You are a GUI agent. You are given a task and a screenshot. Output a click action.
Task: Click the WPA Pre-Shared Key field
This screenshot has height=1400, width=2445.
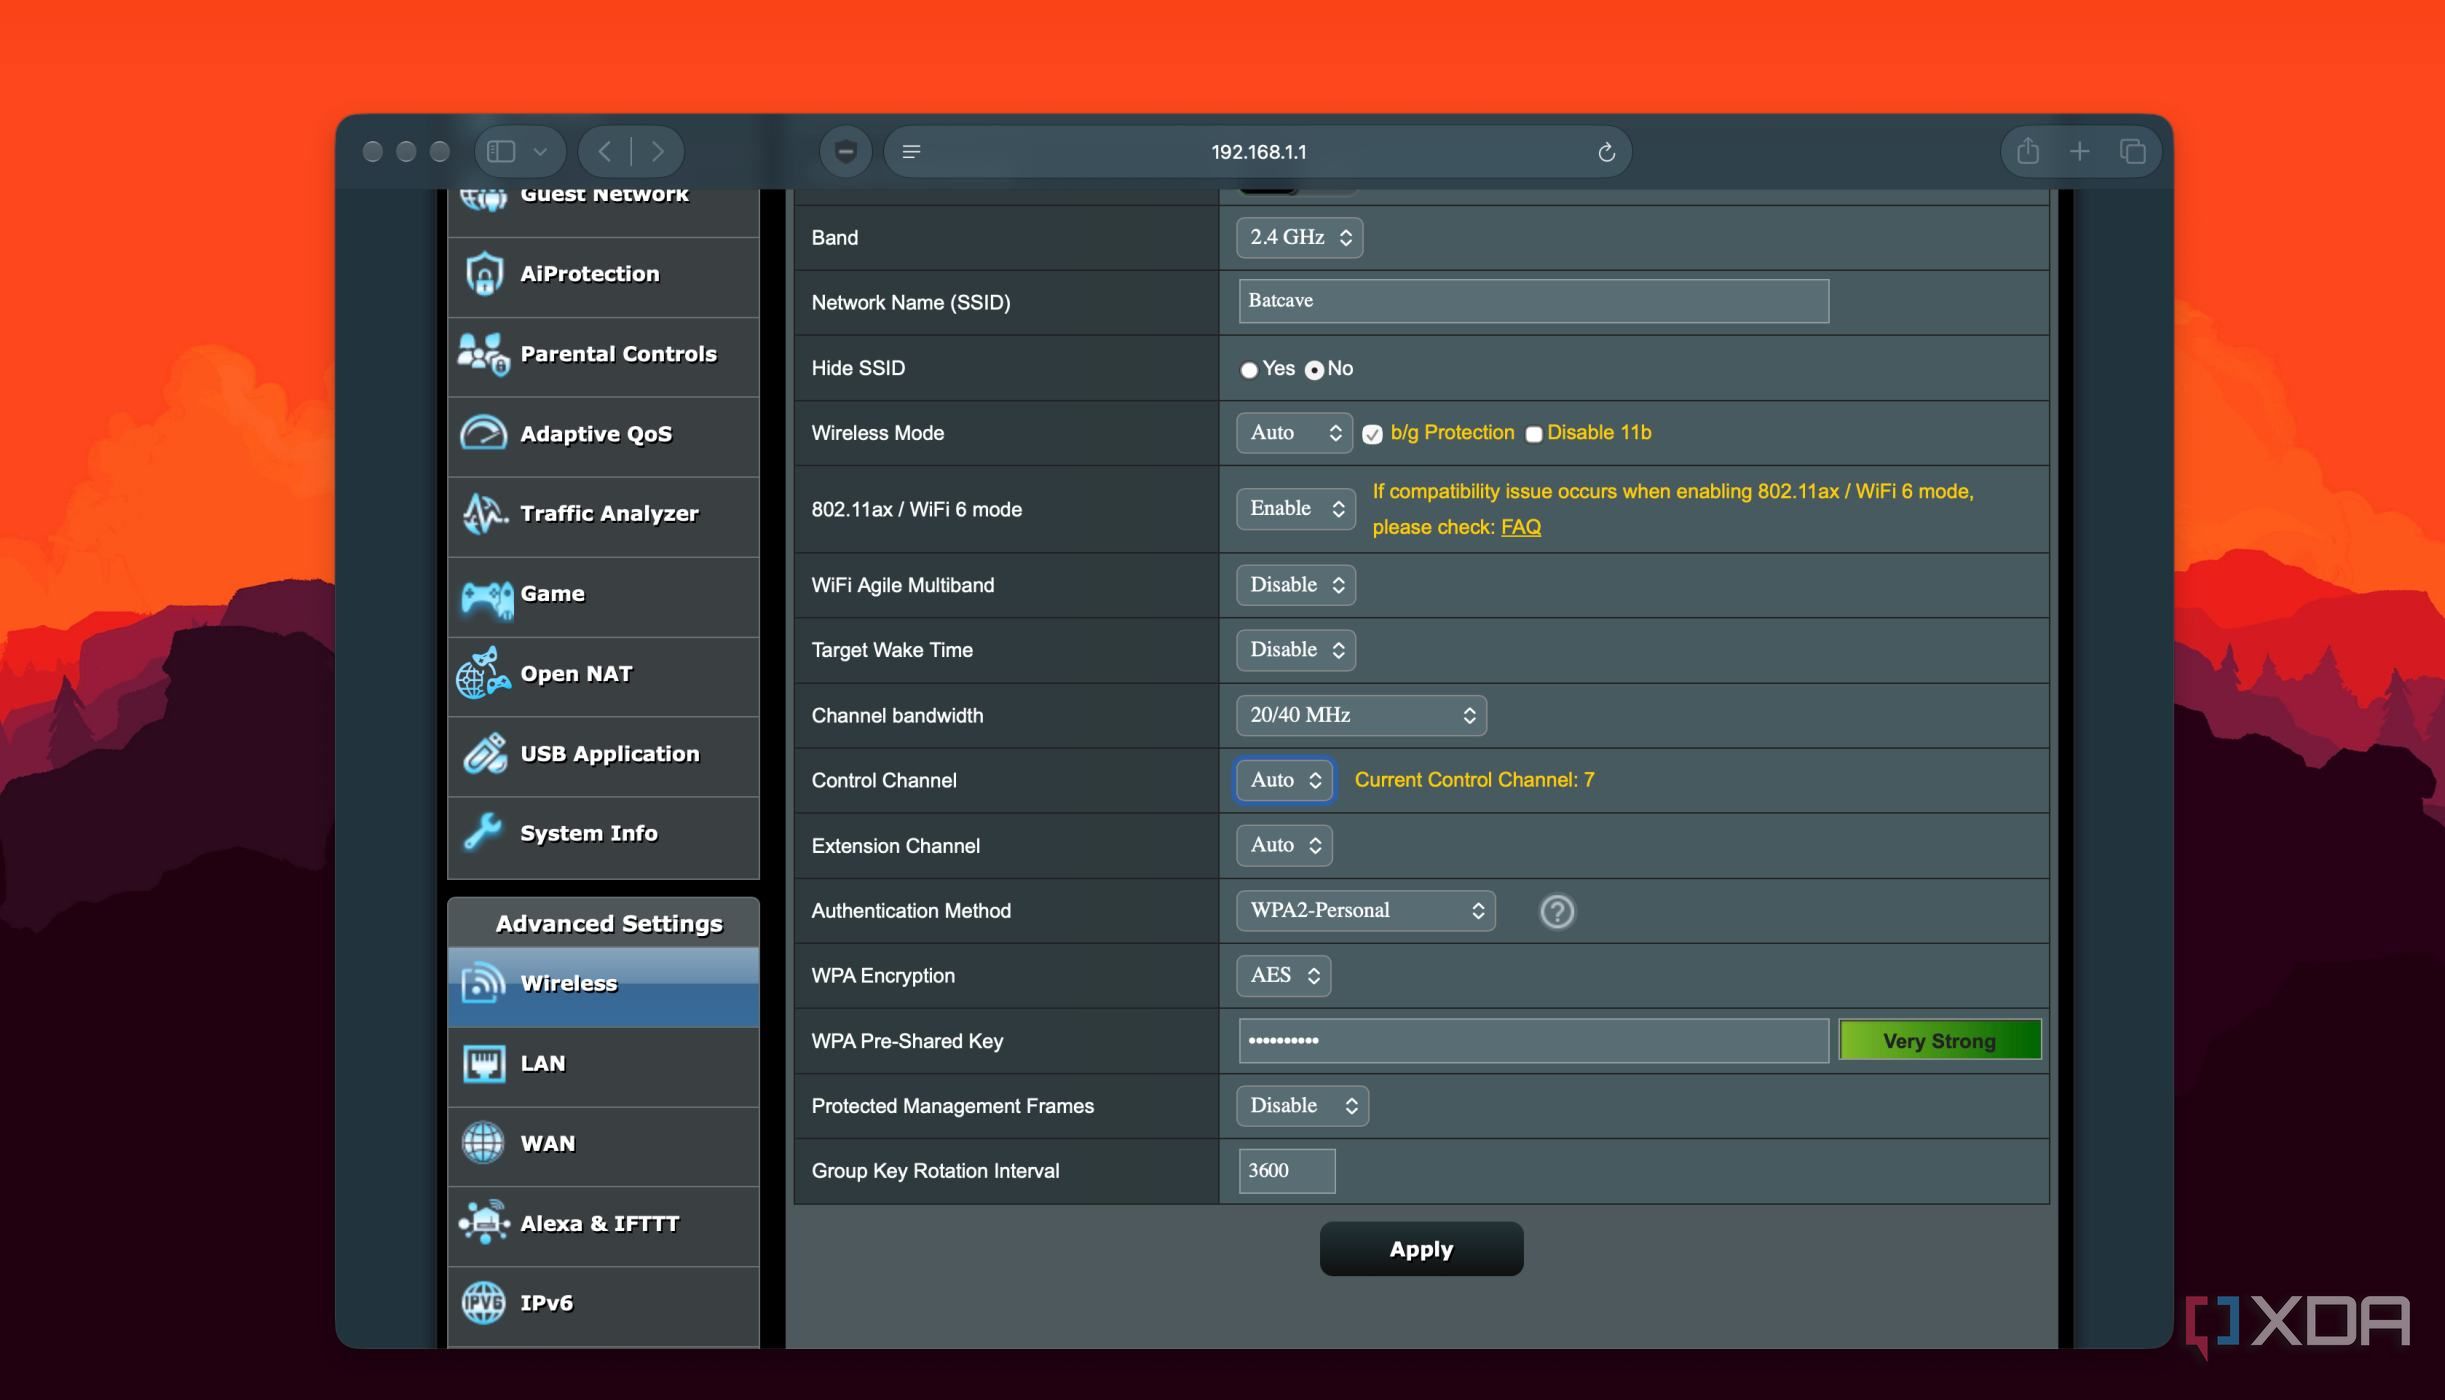1533,1041
